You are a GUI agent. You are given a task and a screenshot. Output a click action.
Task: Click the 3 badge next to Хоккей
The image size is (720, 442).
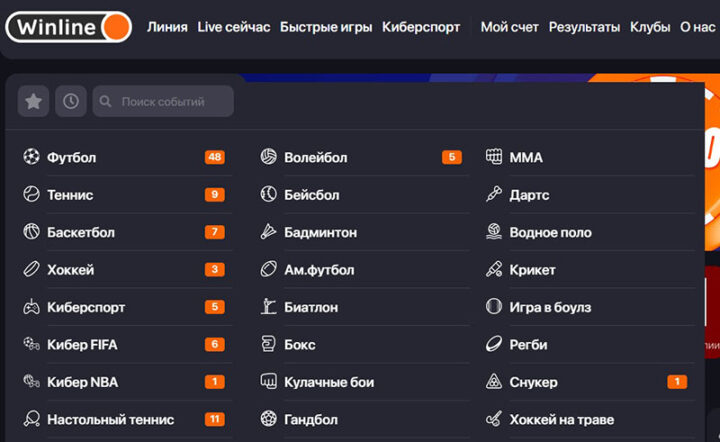point(214,269)
